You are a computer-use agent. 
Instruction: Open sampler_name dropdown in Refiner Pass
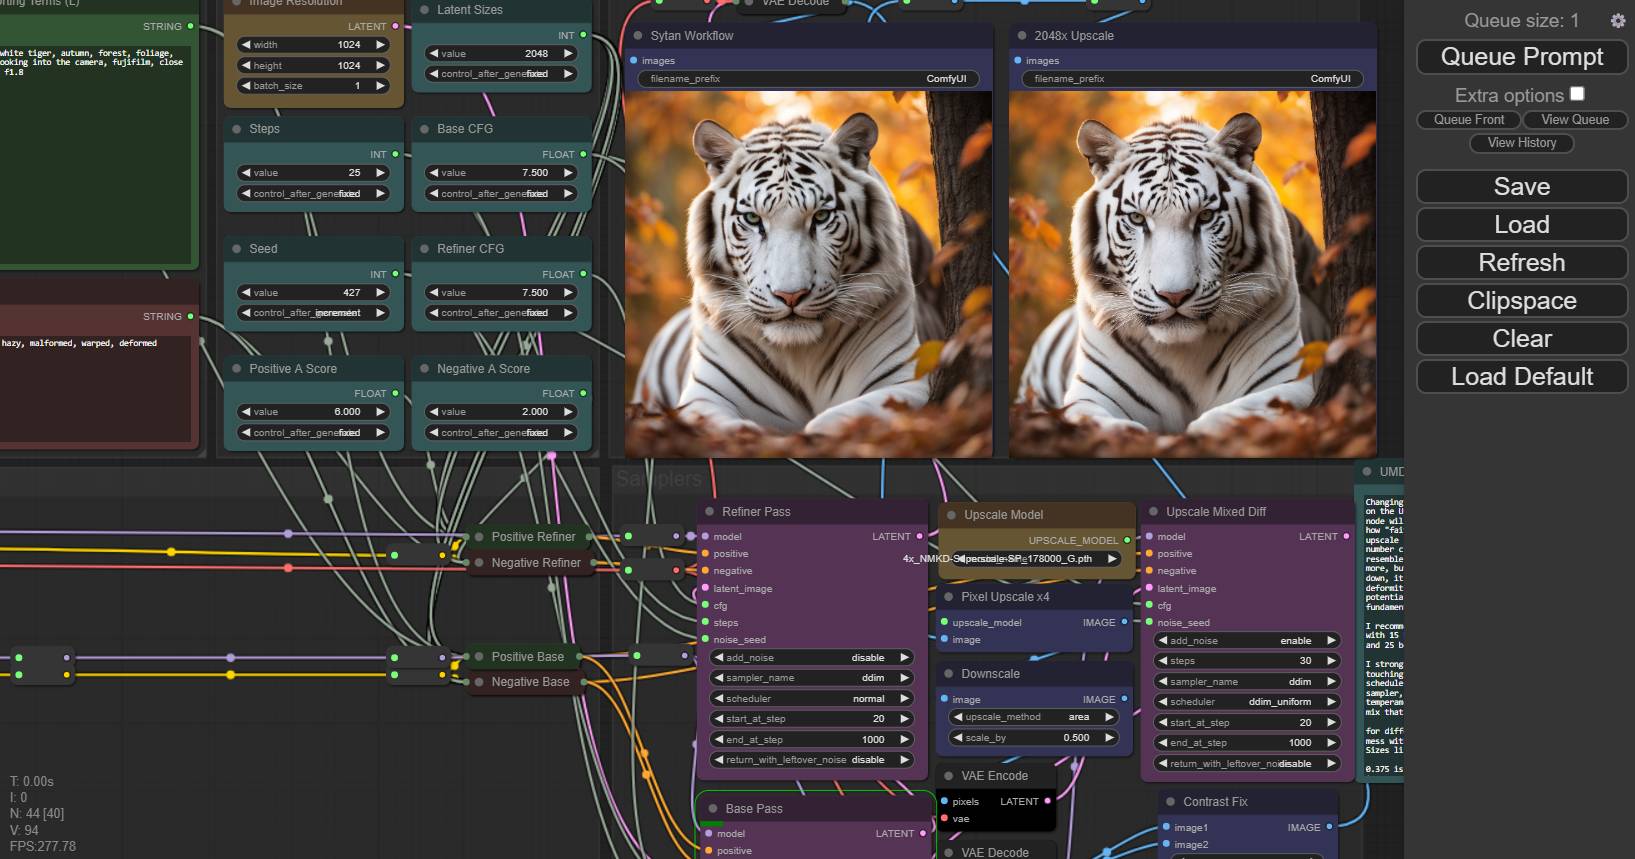812,678
